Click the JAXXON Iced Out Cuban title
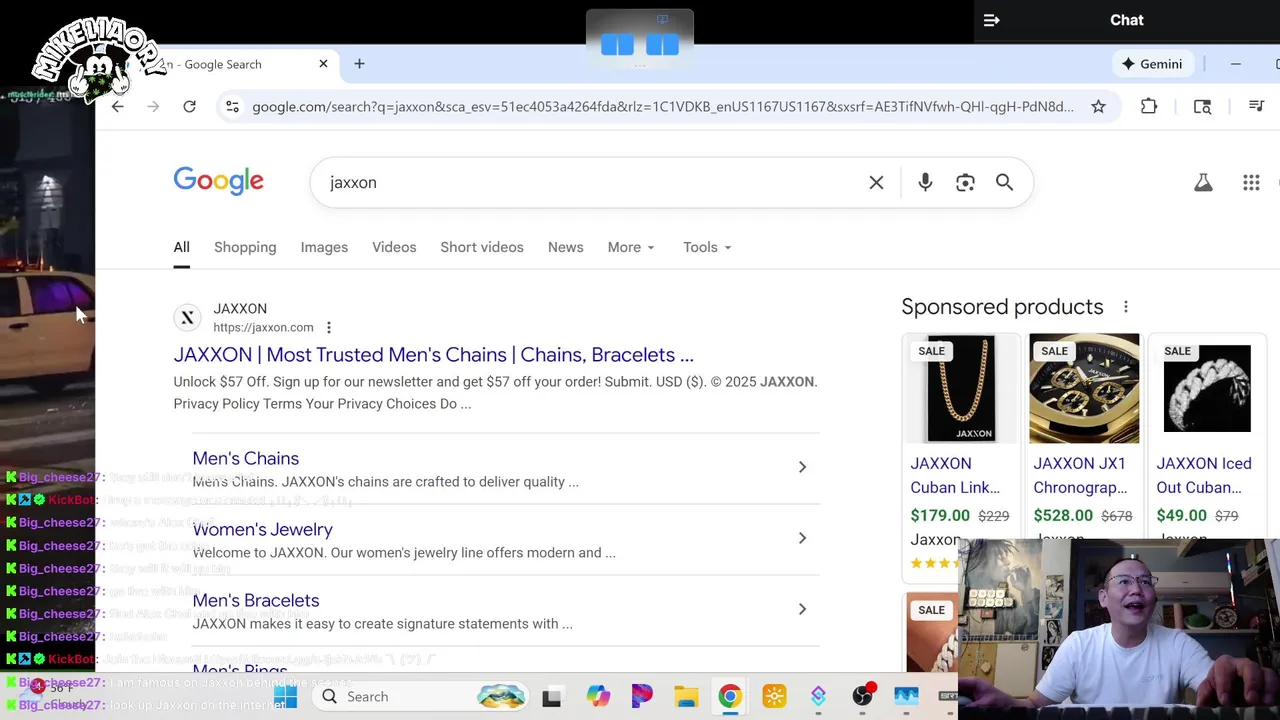The height and width of the screenshot is (720, 1280). [1204, 475]
